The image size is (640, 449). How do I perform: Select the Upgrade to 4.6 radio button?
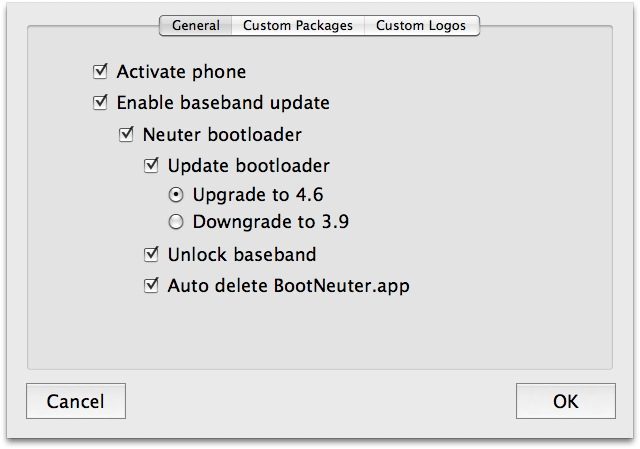176,195
